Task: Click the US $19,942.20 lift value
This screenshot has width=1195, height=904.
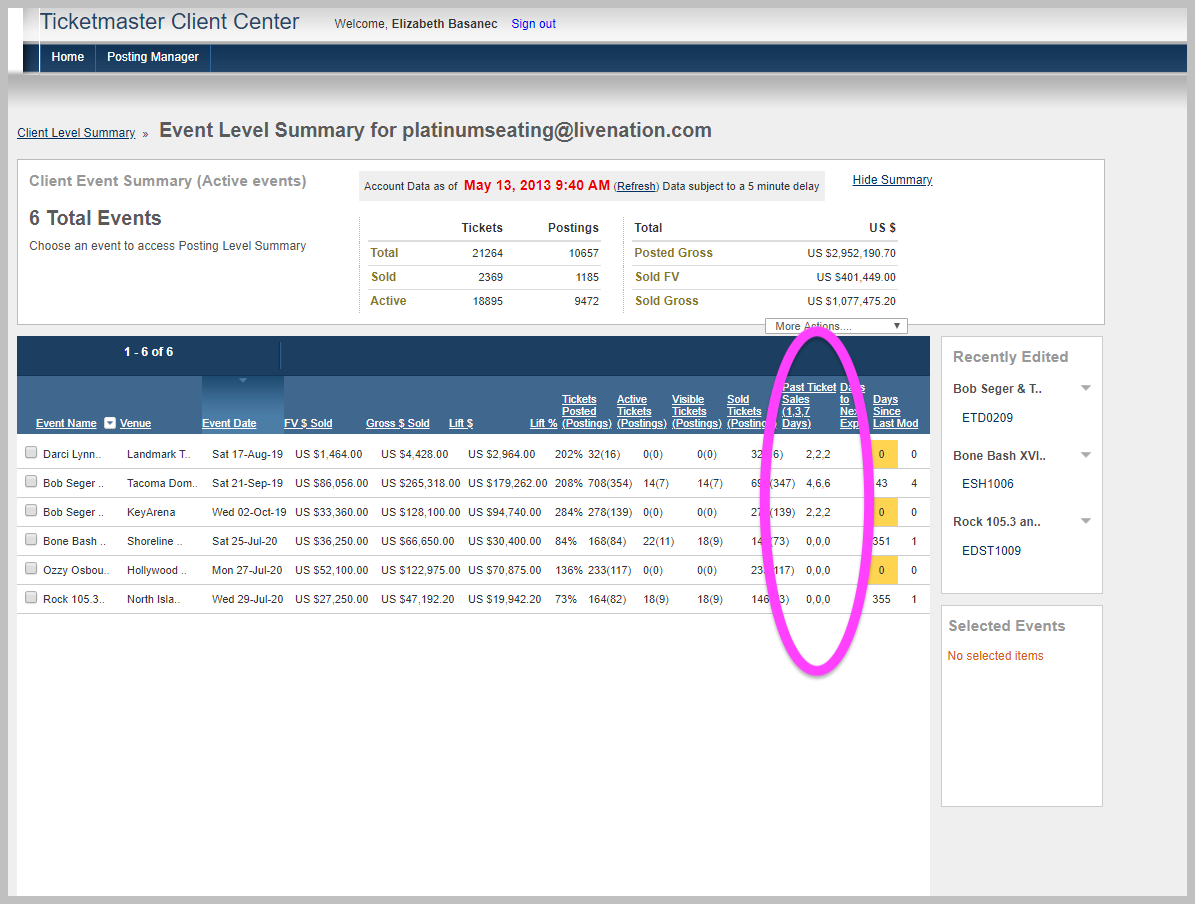Action: [505, 599]
